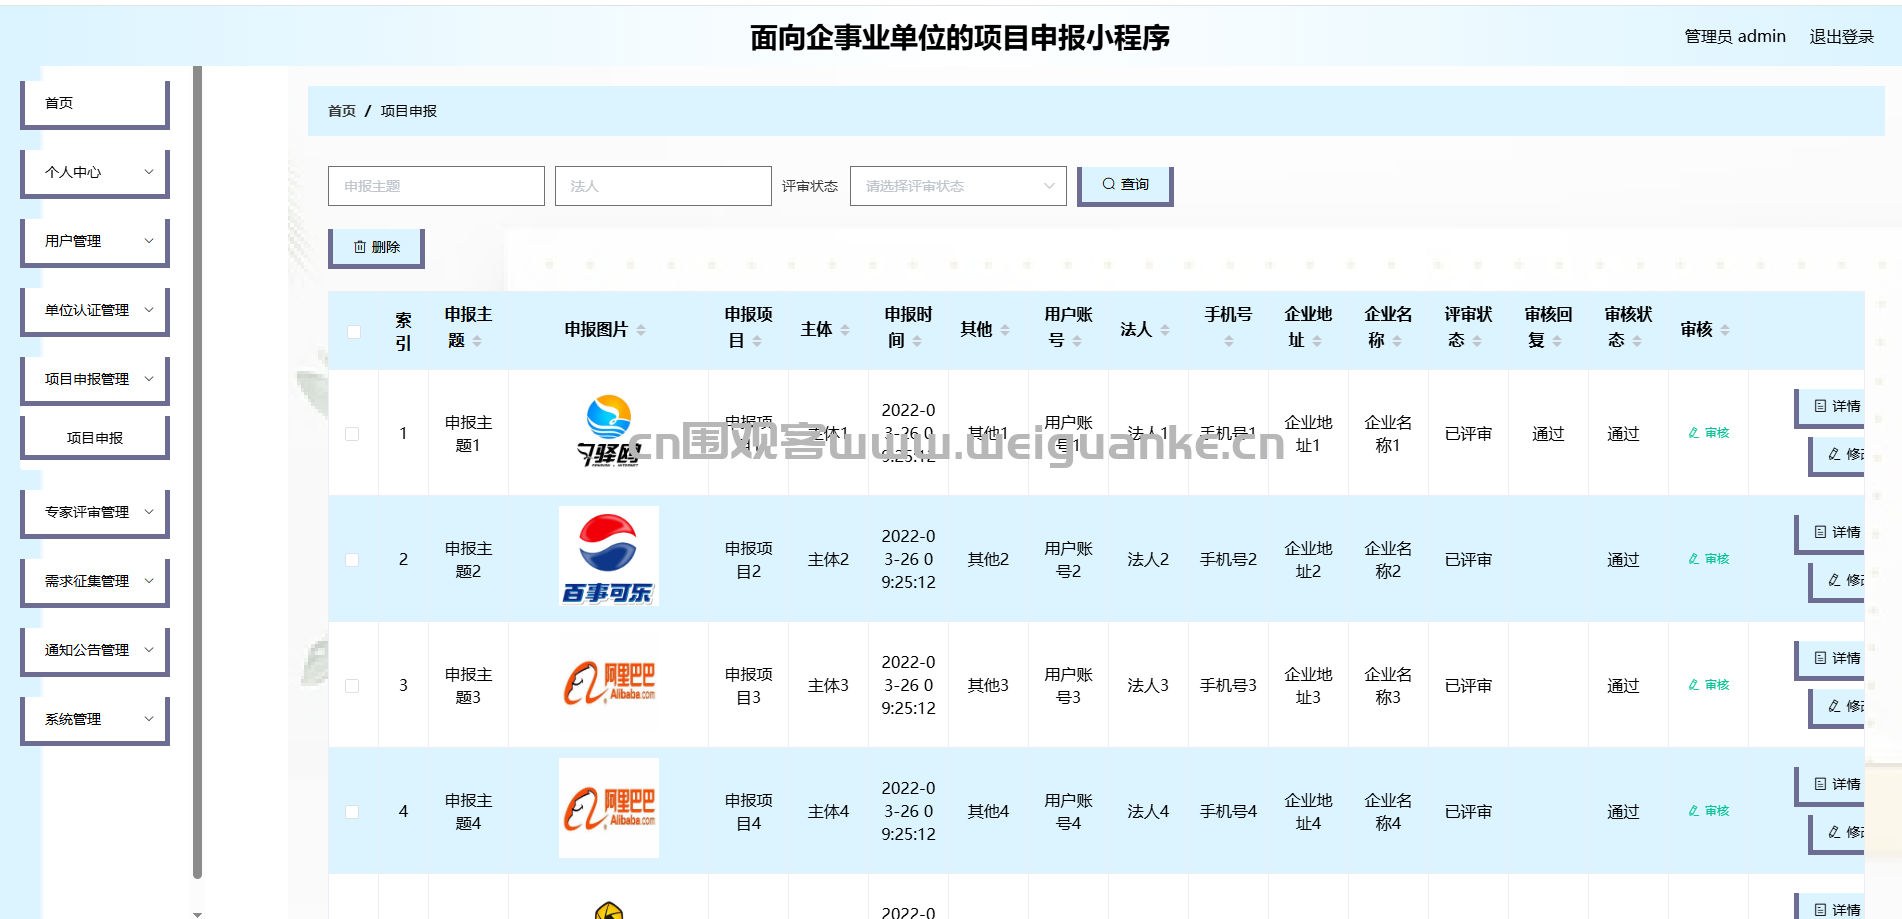Image resolution: width=1902 pixels, height=919 pixels.
Task: Check the checkbox for row 2
Action: tap(352, 560)
